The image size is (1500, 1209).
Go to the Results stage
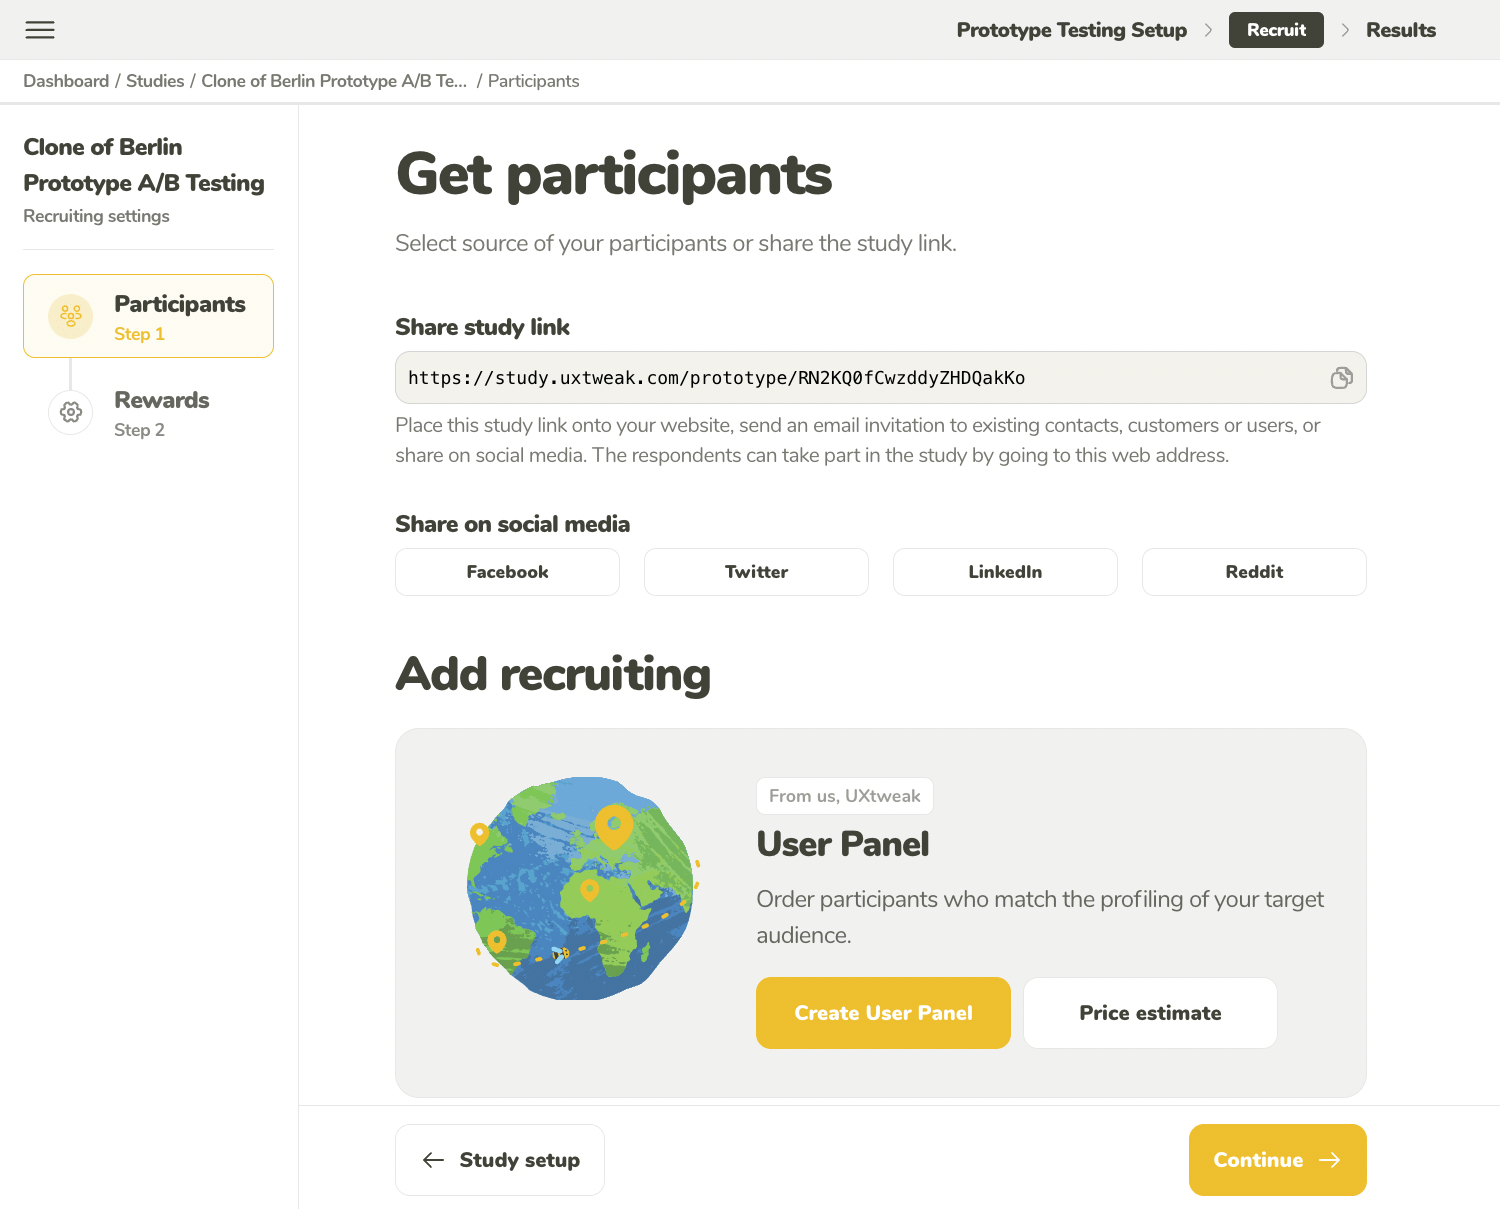(1400, 30)
